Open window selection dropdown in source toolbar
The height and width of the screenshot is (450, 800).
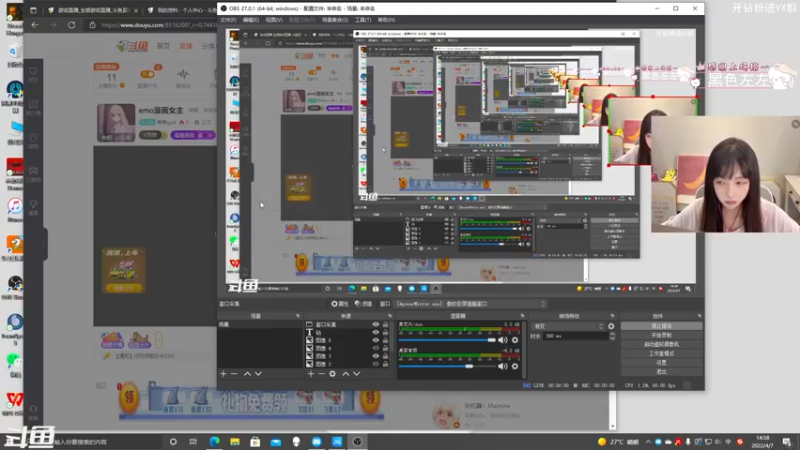(x=471, y=304)
